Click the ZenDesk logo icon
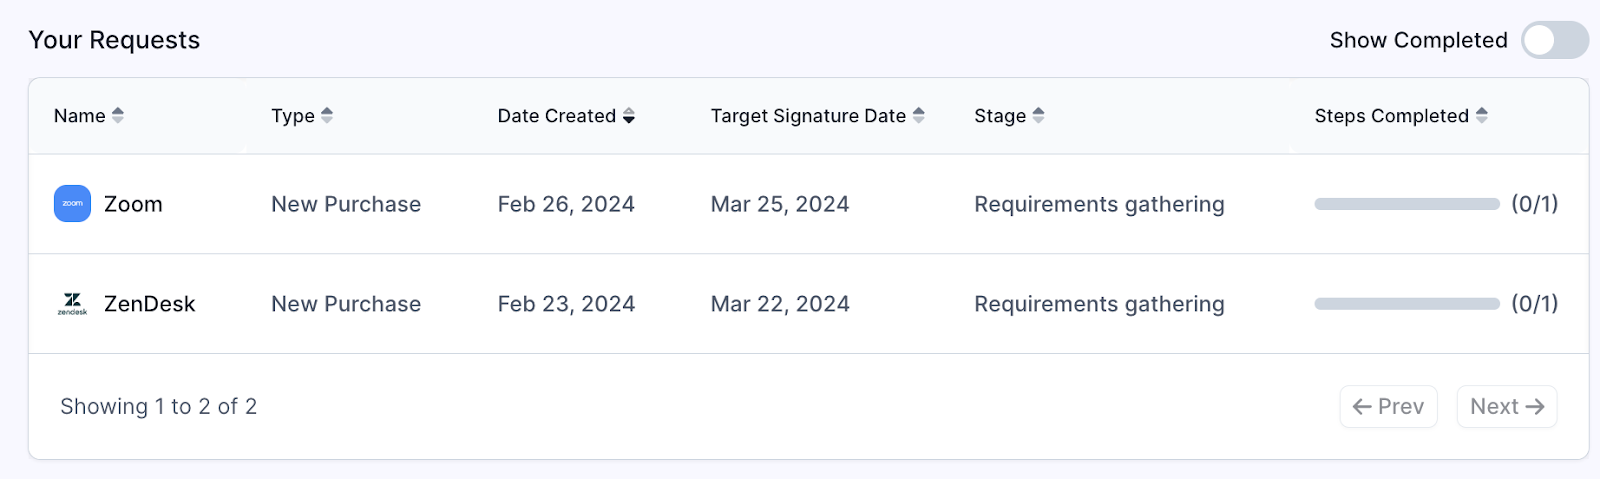The height and width of the screenshot is (479, 1600). pos(72,303)
